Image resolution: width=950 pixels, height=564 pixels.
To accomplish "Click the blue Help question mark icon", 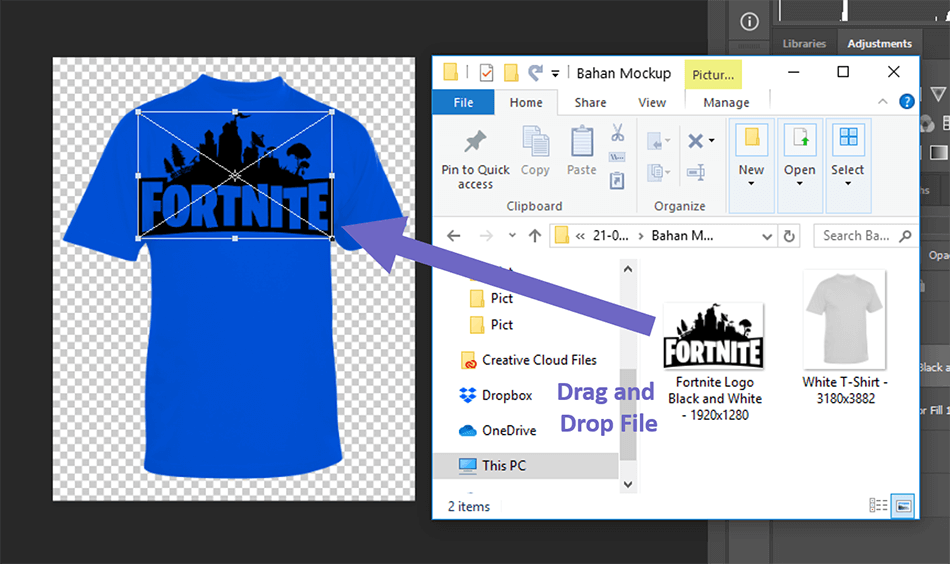I will pyautogui.click(x=906, y=102).
